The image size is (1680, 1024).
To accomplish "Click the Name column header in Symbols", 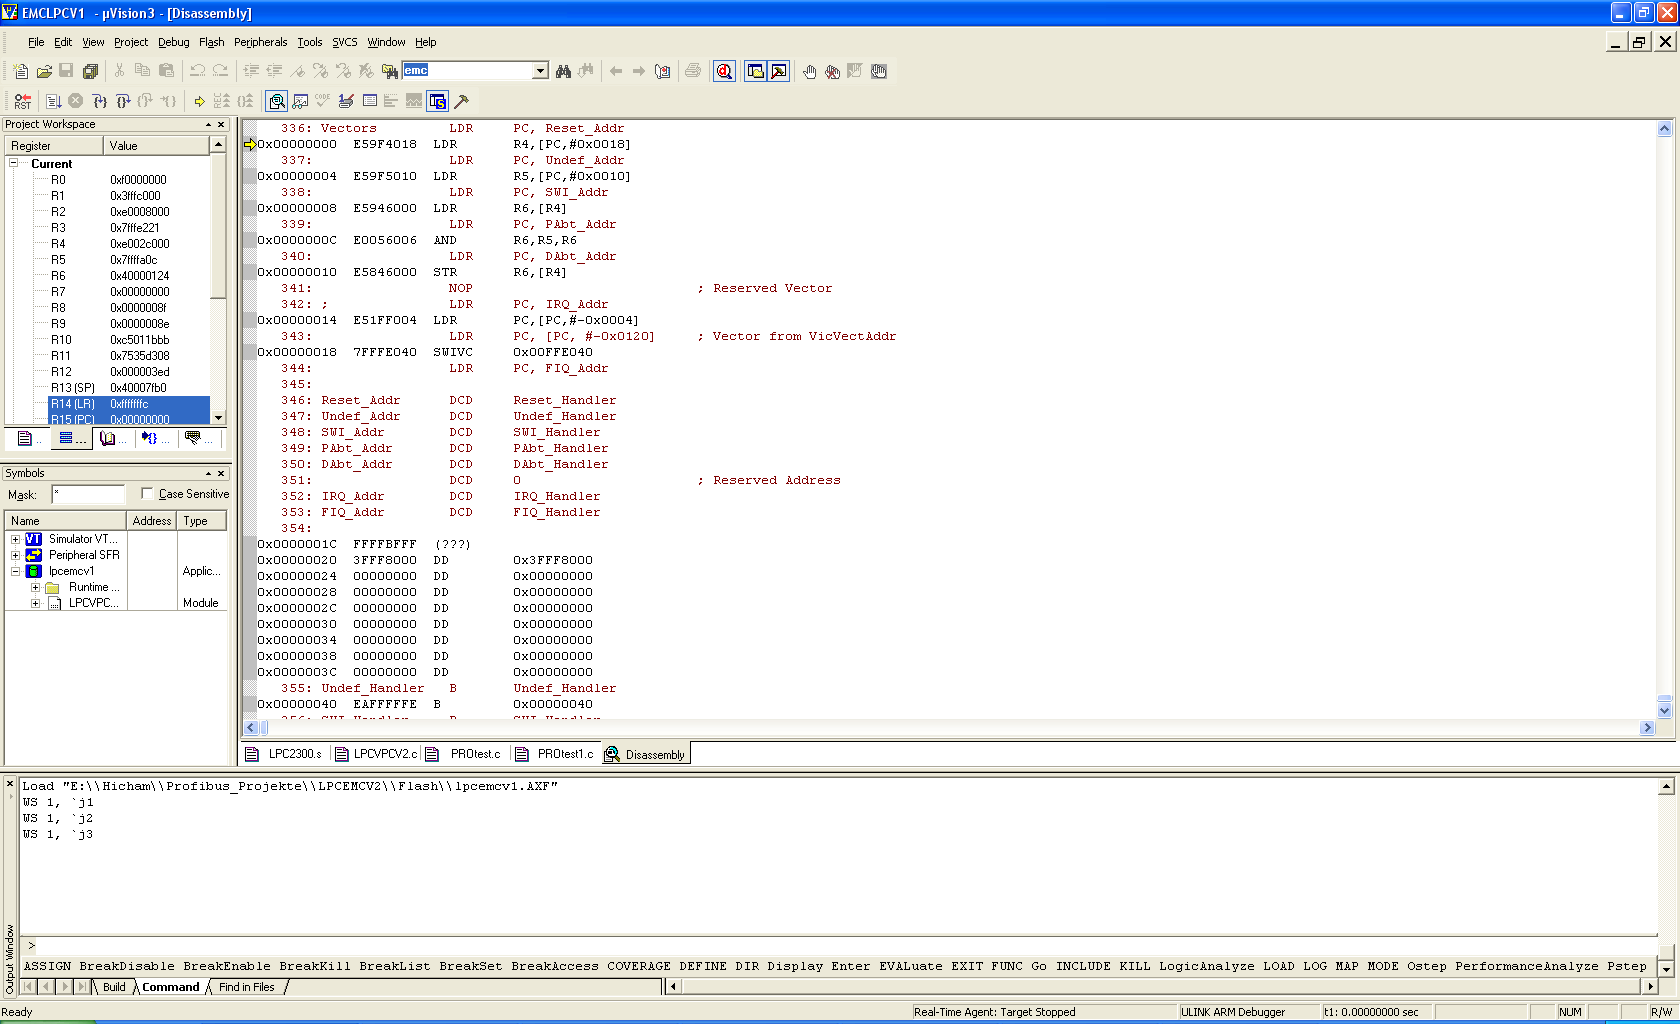I will (66, 521).
